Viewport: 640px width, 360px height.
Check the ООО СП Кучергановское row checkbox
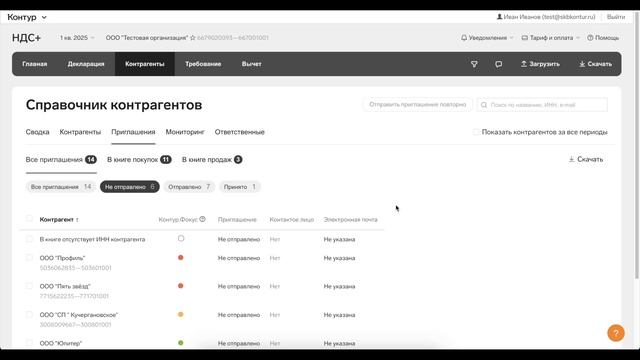click(29, 314)
